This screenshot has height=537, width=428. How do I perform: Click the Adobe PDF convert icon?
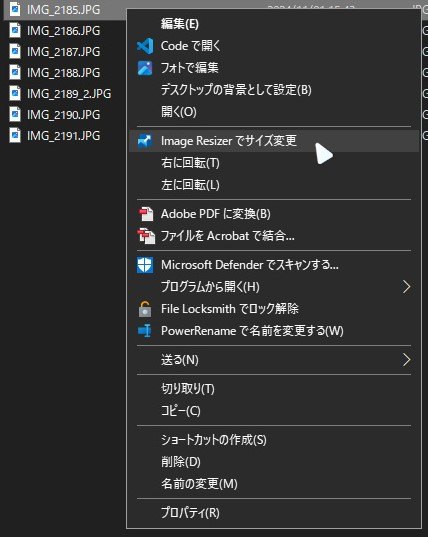[146, 214]
